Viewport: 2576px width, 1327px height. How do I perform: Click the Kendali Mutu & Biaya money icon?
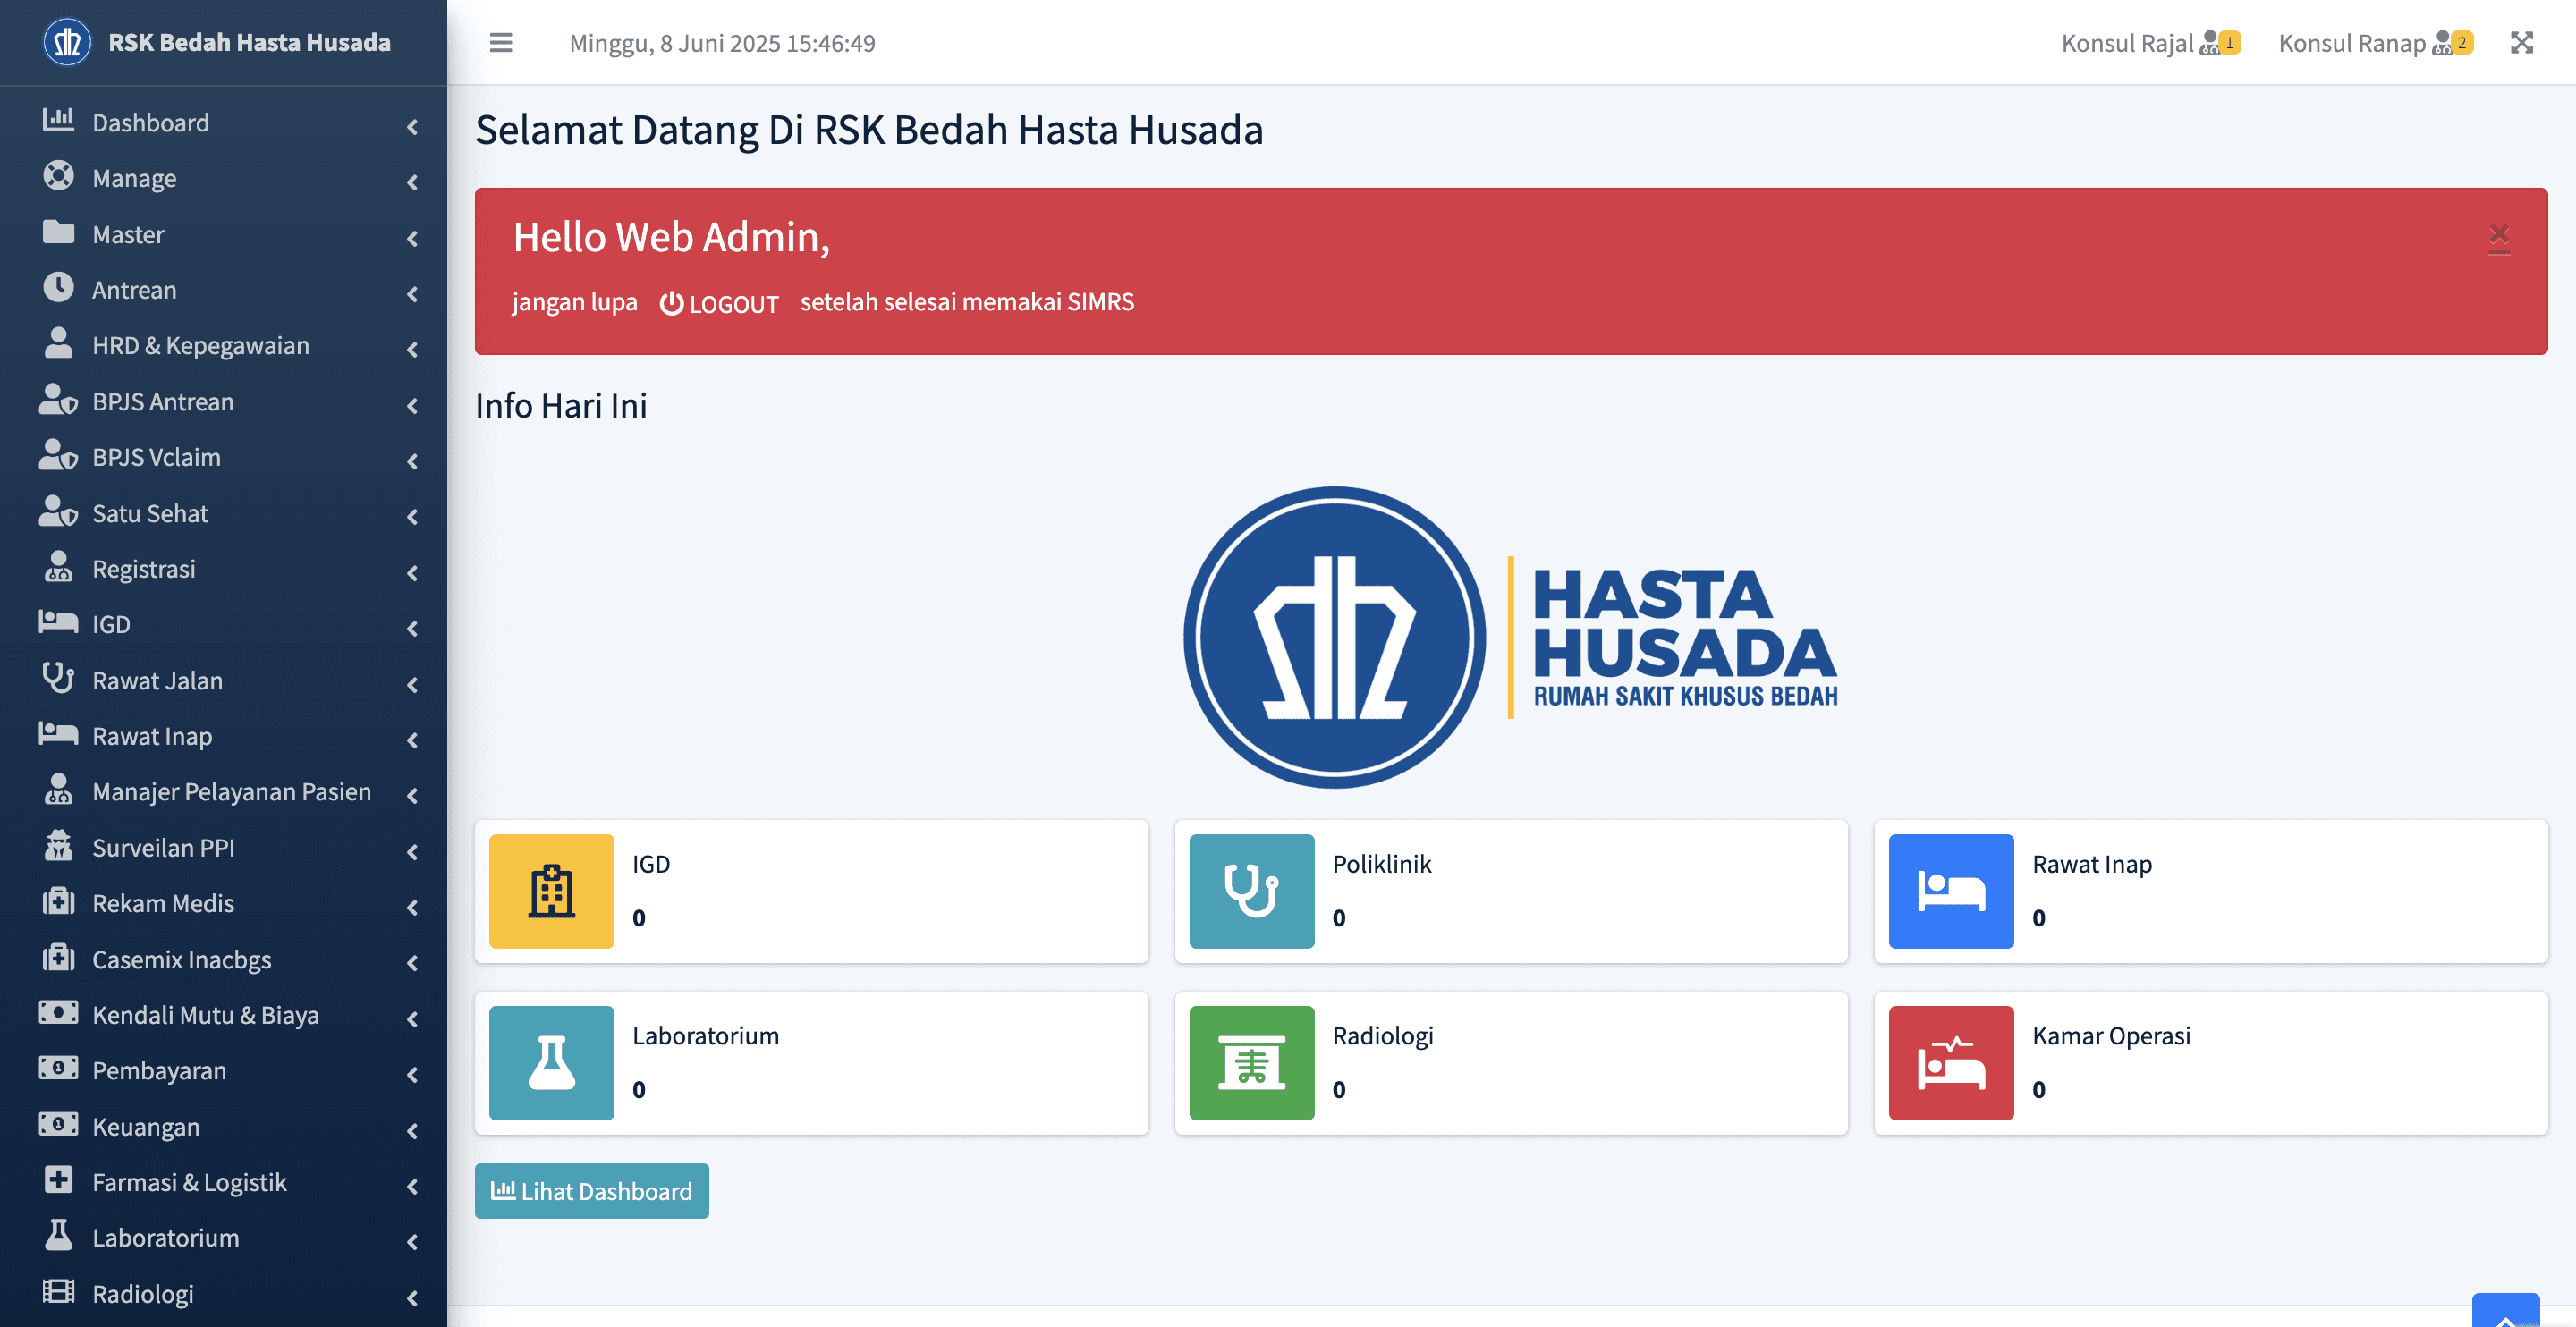point(58,1013)
